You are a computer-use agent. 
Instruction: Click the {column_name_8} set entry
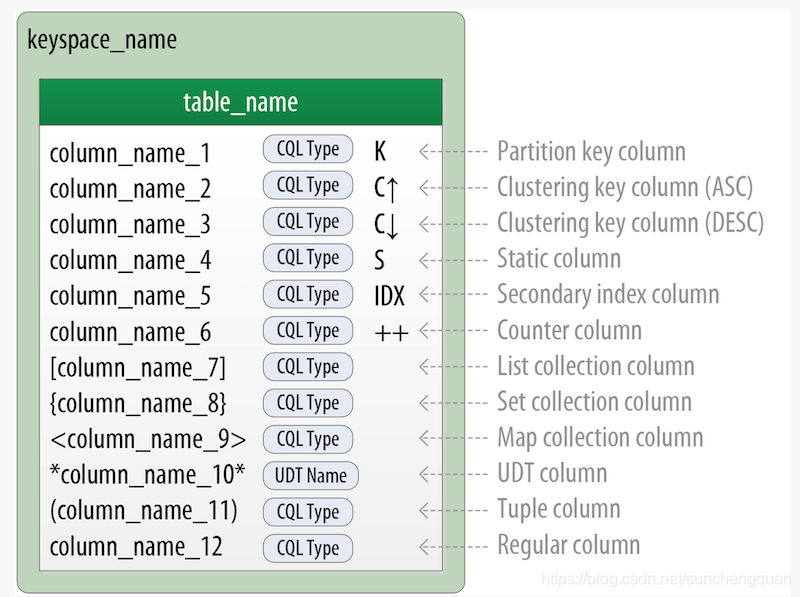pos(138,404)
